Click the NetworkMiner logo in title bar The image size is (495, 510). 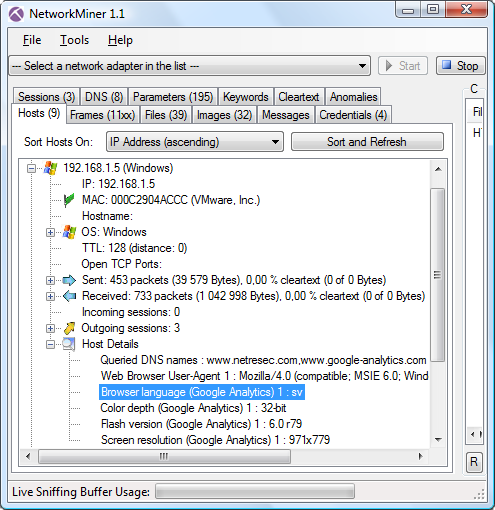[16, 14]
